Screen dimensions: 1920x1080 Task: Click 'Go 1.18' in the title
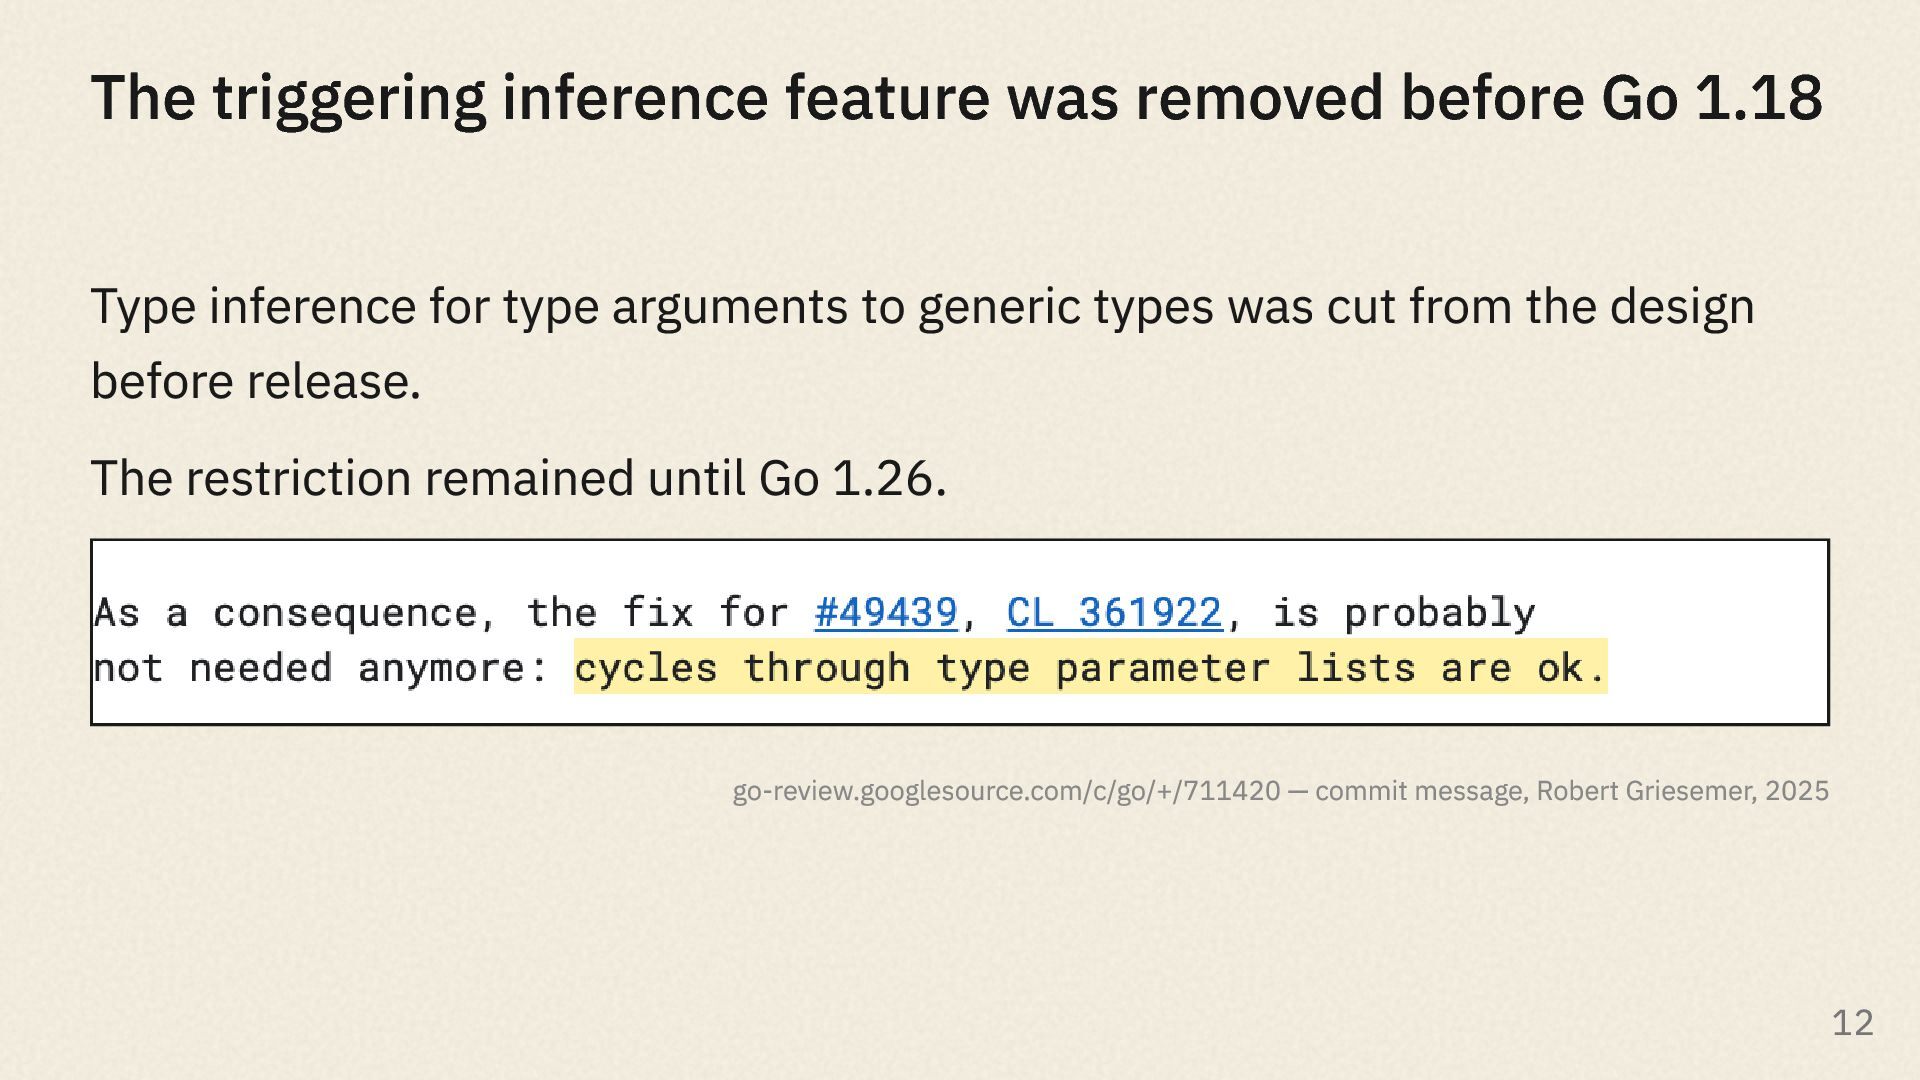tap(1712, 99)
